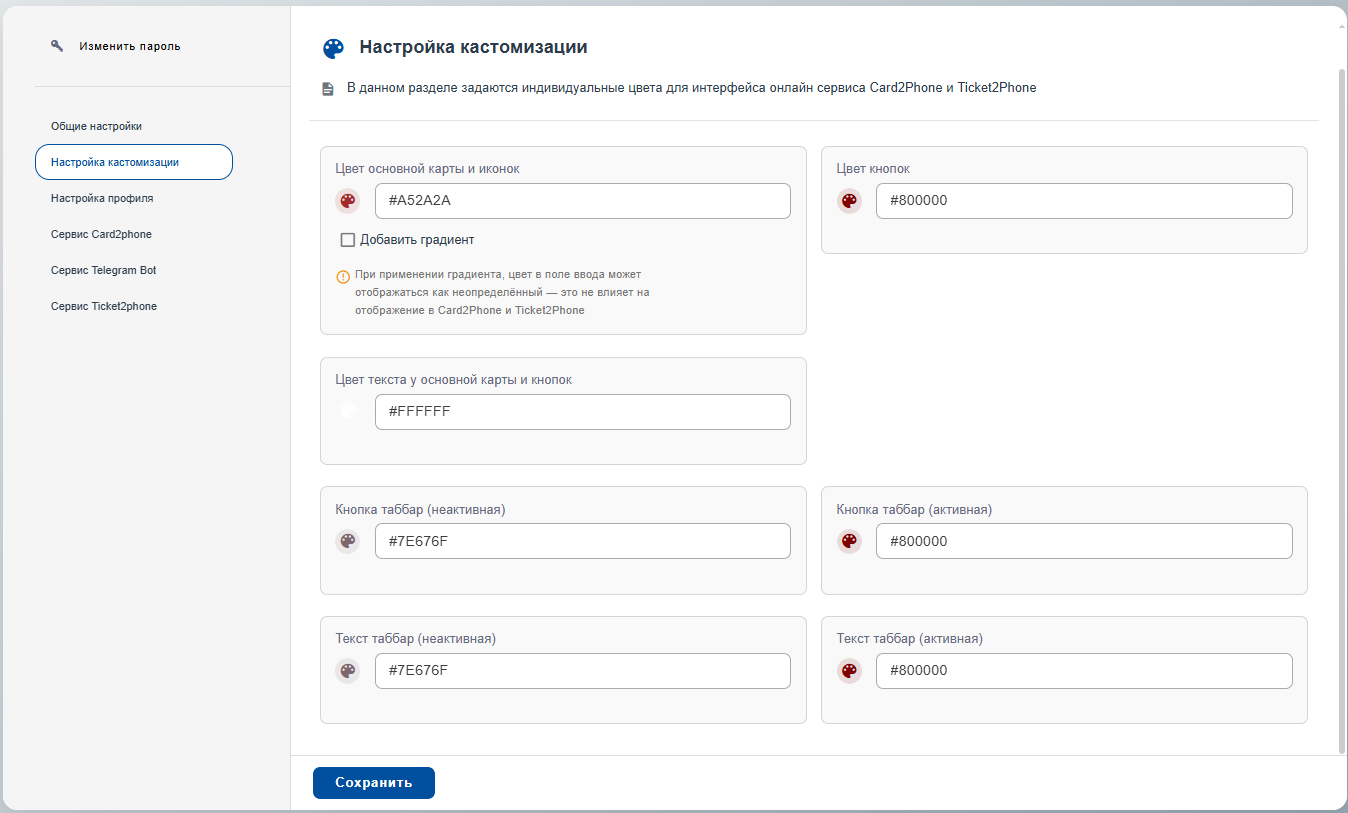Click the key icon beside Изменить пароль

coord(57,46)
